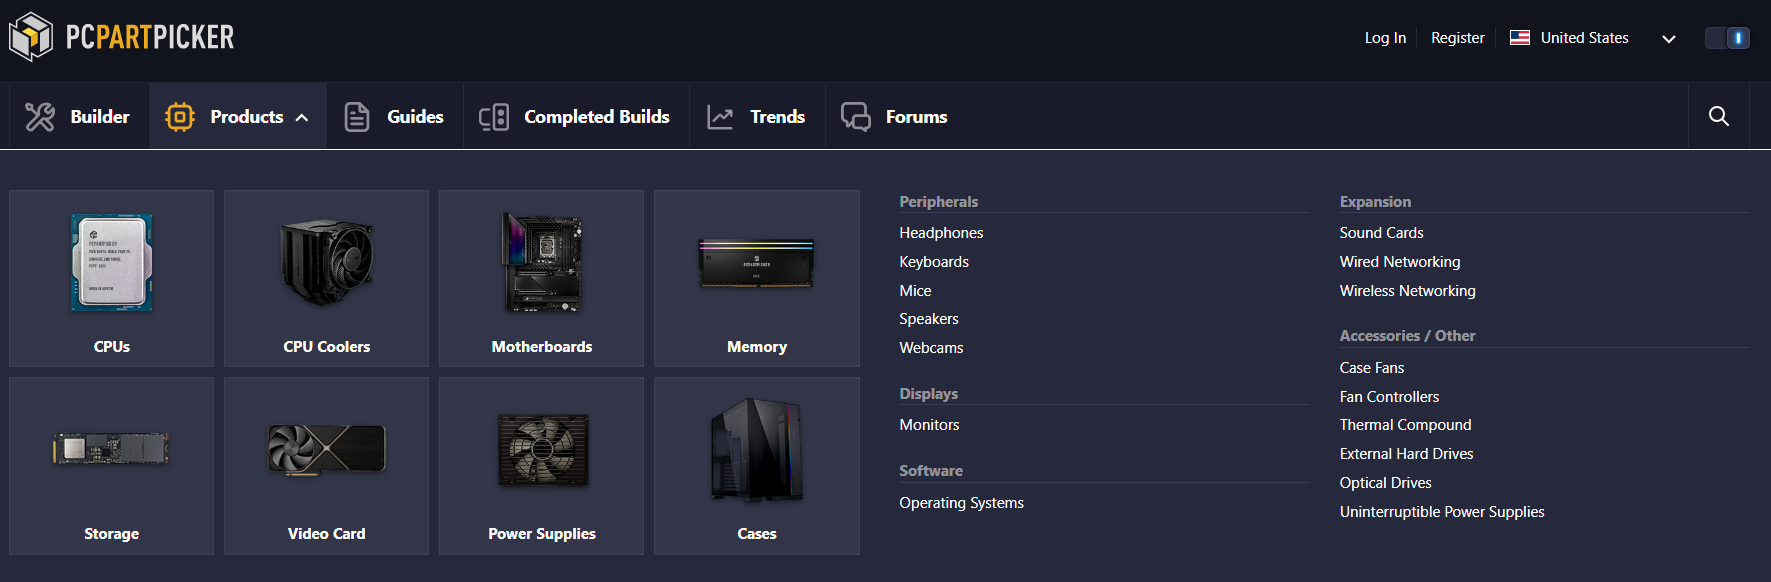Image resolution: width=1771 pixels, height=582 pixels.
Task: Click the United States country text
Action: pyautogui.click(x=1584, y=38)
